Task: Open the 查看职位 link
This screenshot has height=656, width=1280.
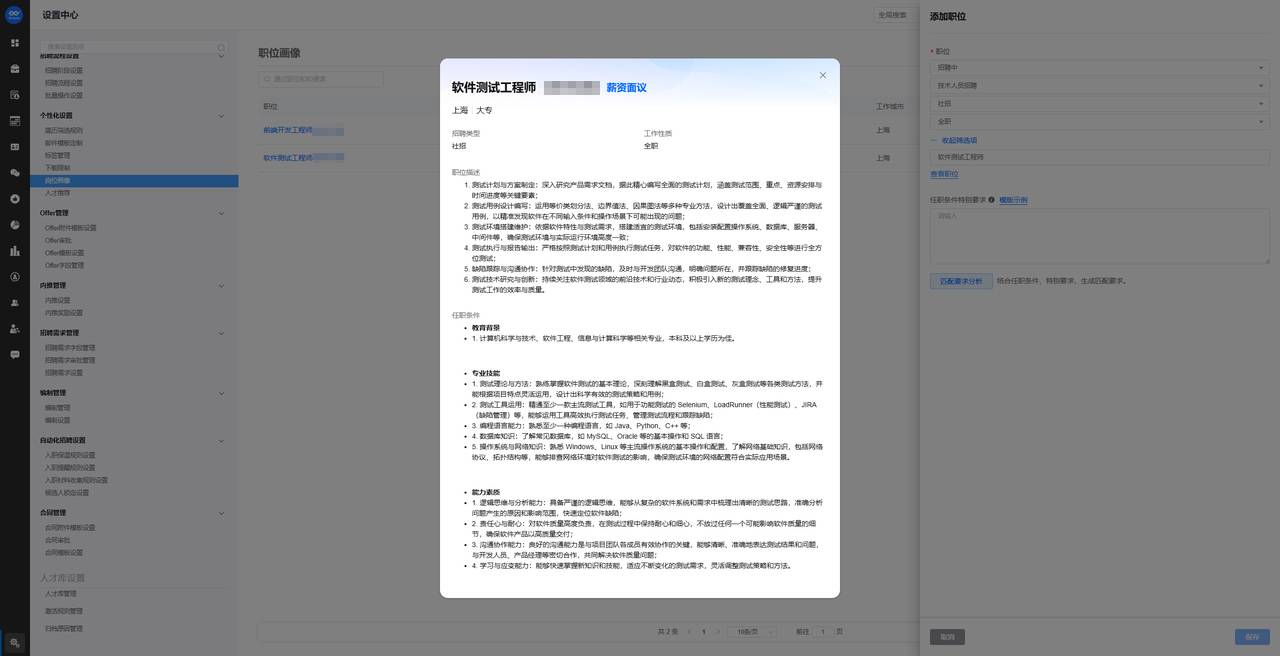Action: (x=944, y=174)
